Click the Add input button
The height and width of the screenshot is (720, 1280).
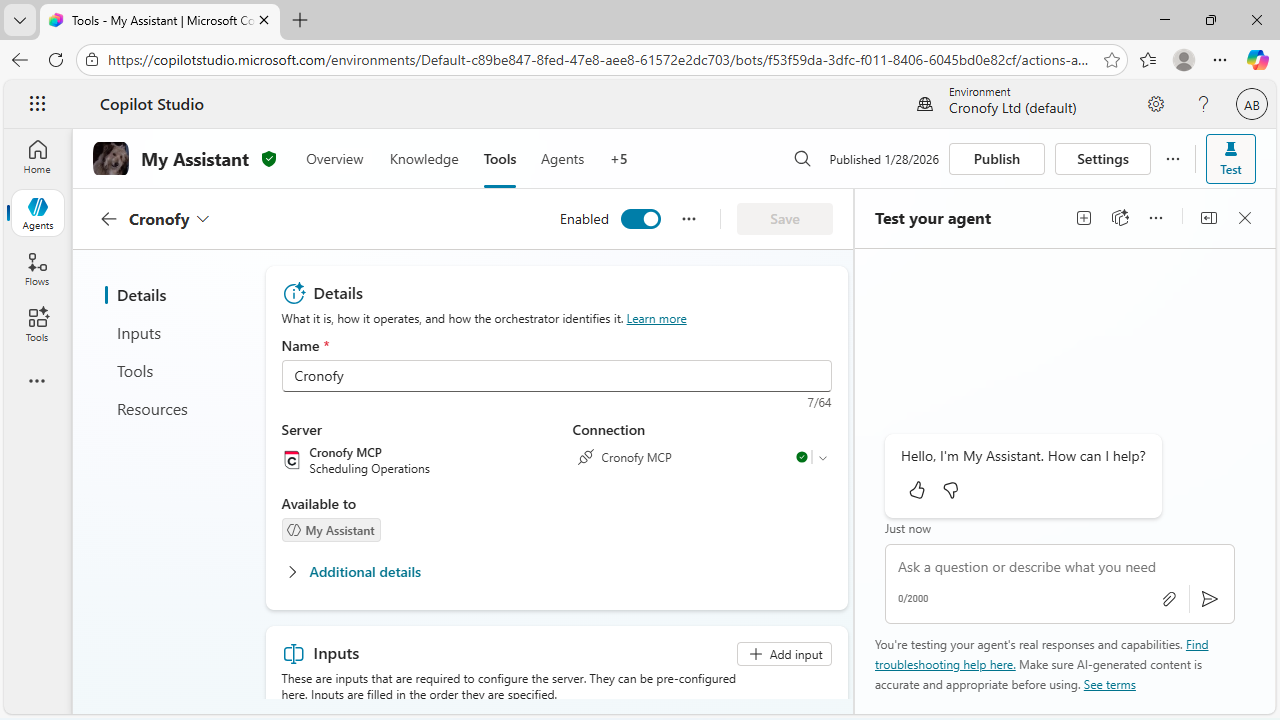[x=785, y=654]
